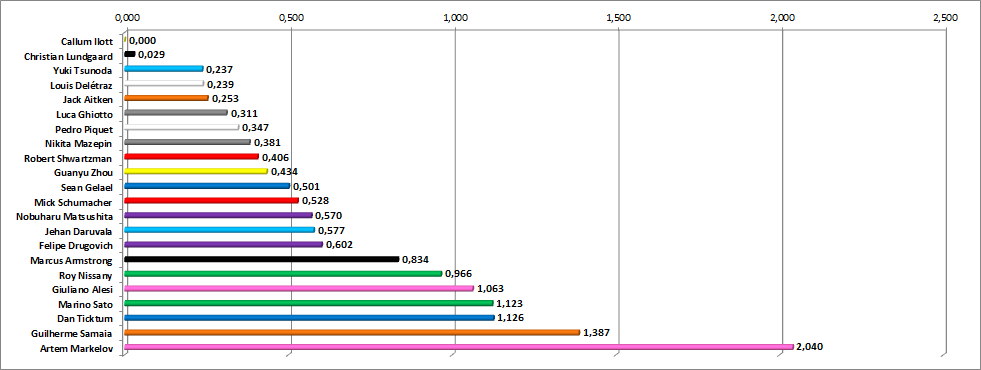Image resolution: width=981 pixels, height=370 pixels.
Task: Click the Dan Ticktum axis label
Action: pyautogui.click(x=86, y=317)
